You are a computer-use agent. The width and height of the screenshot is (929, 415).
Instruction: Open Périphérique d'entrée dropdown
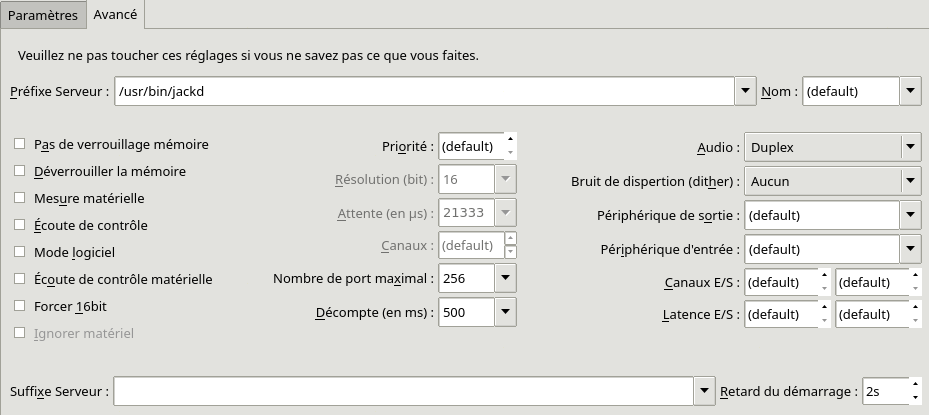pyautogui.click(x=909, y=249)
